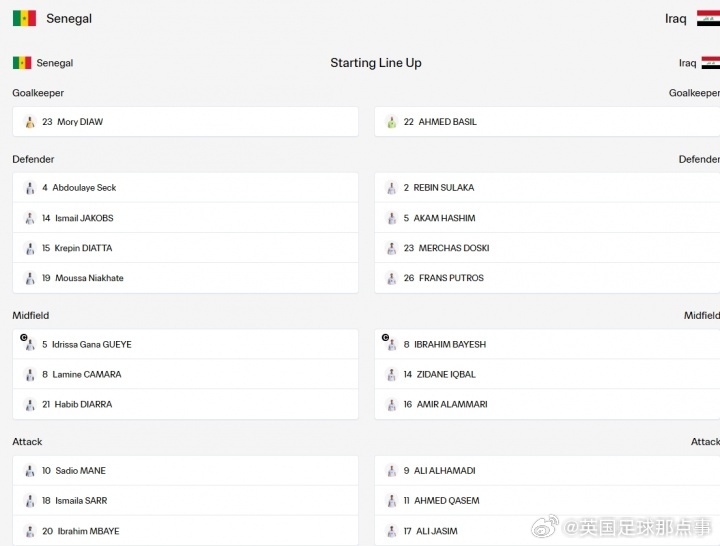Click AMIR ALAMMARI player icon
720x546 pixels.
pos(392,405)
